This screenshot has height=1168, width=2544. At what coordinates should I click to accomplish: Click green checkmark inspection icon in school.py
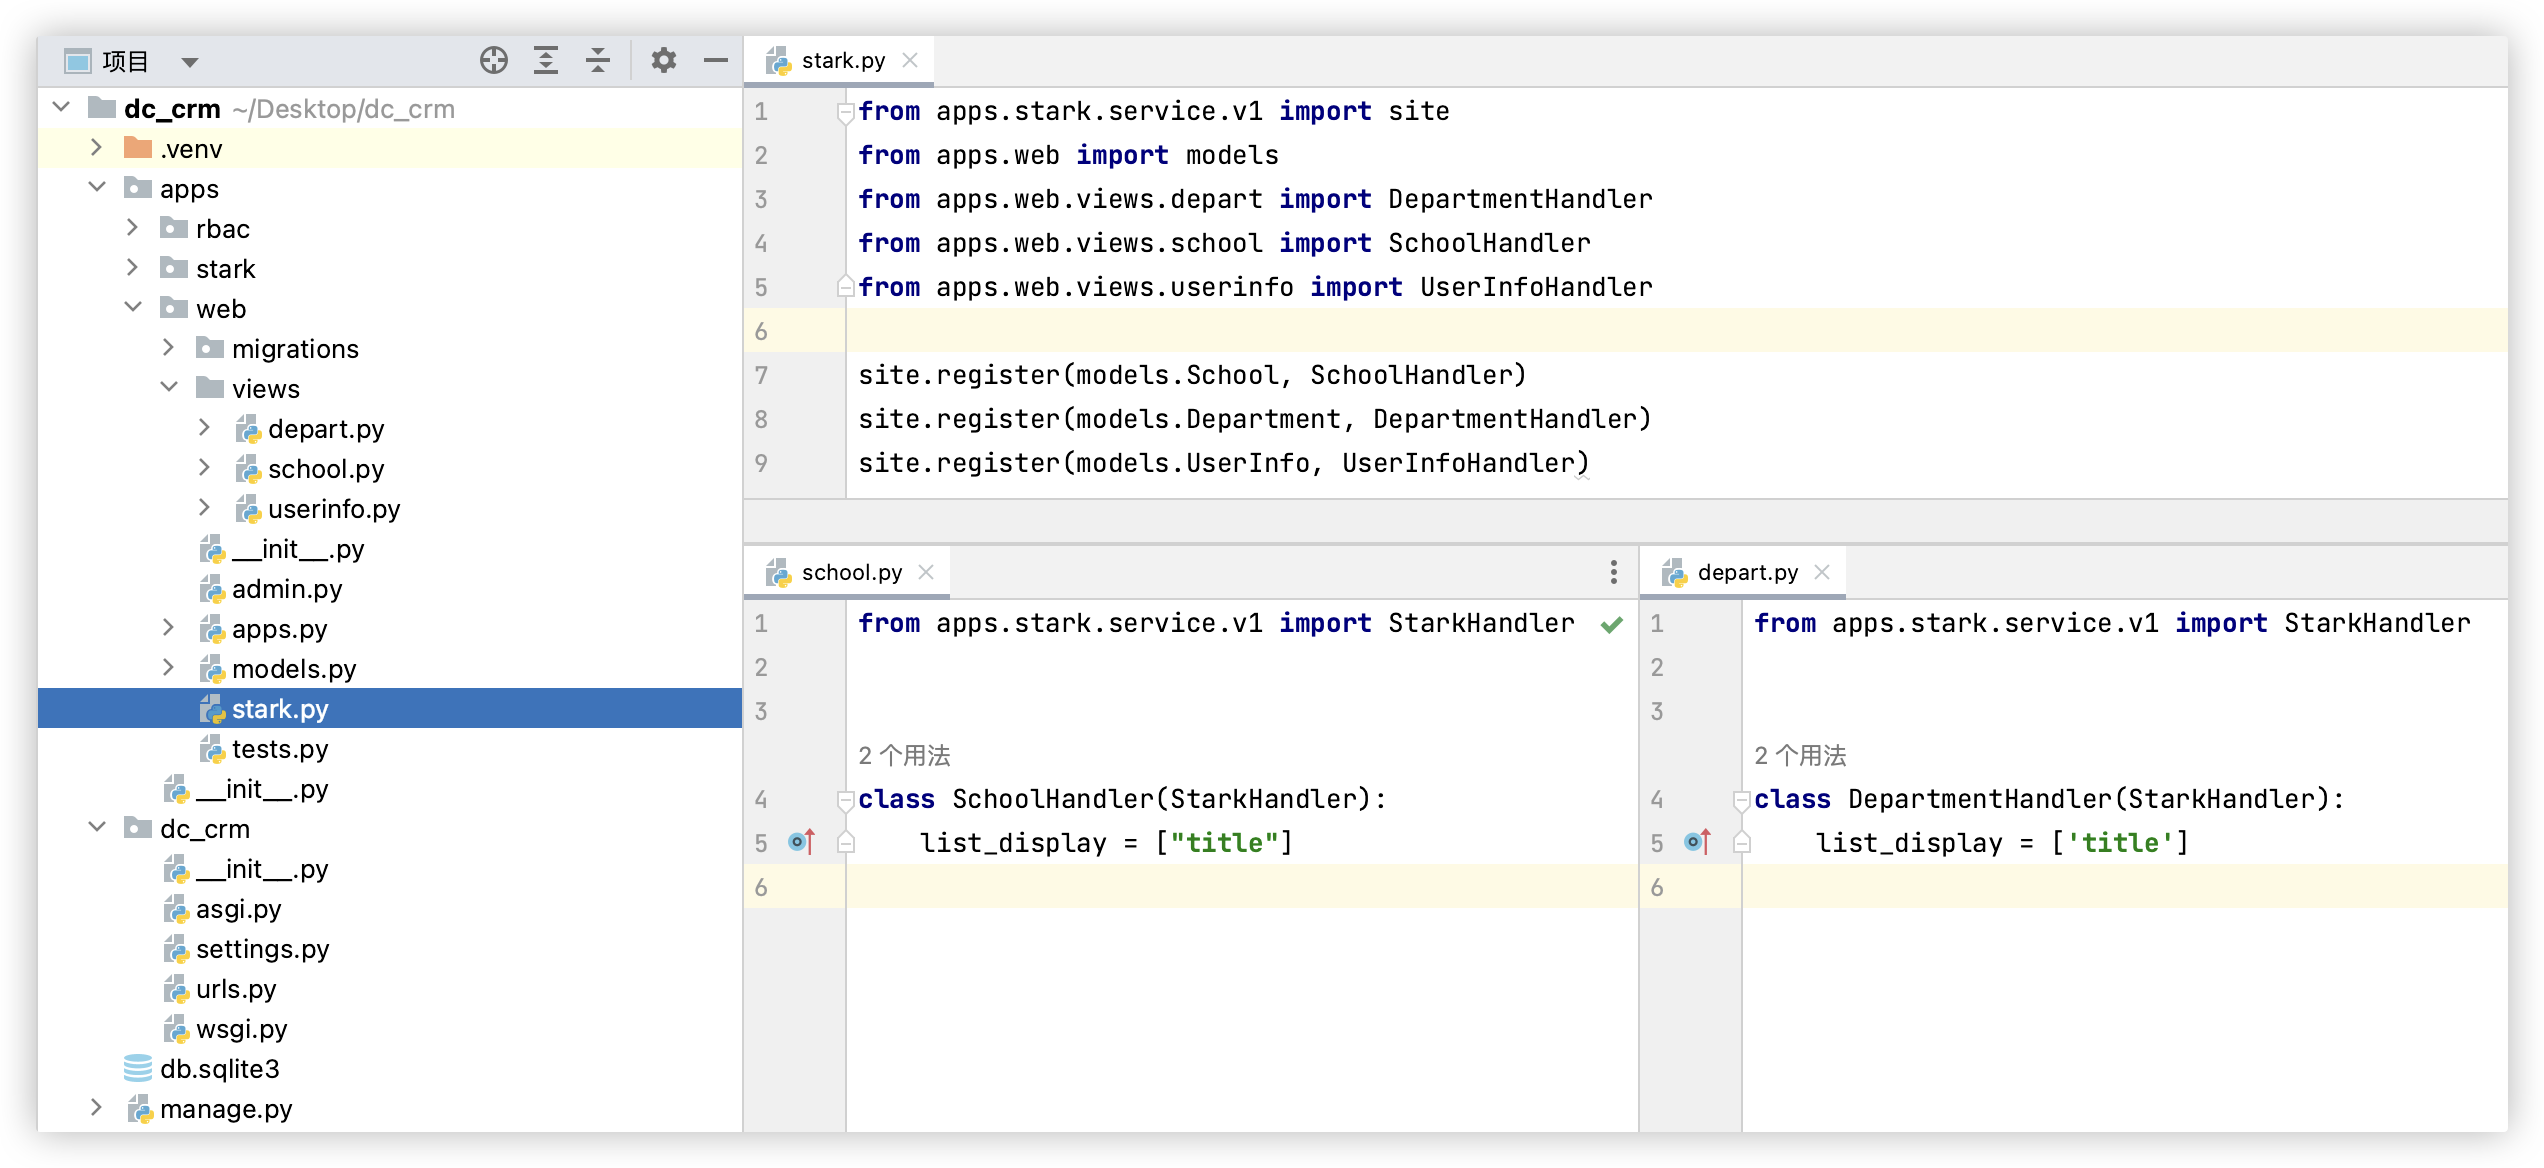pos(1611,625)
